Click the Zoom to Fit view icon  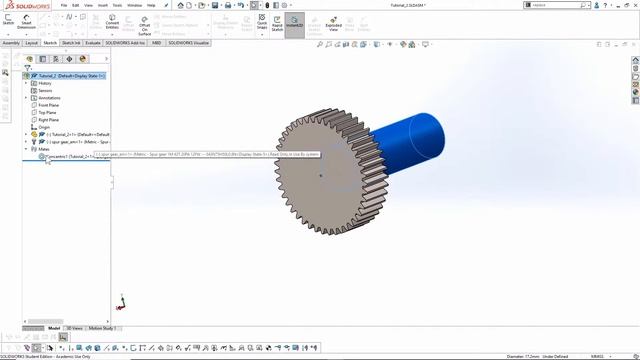click(x=320, y=44)
